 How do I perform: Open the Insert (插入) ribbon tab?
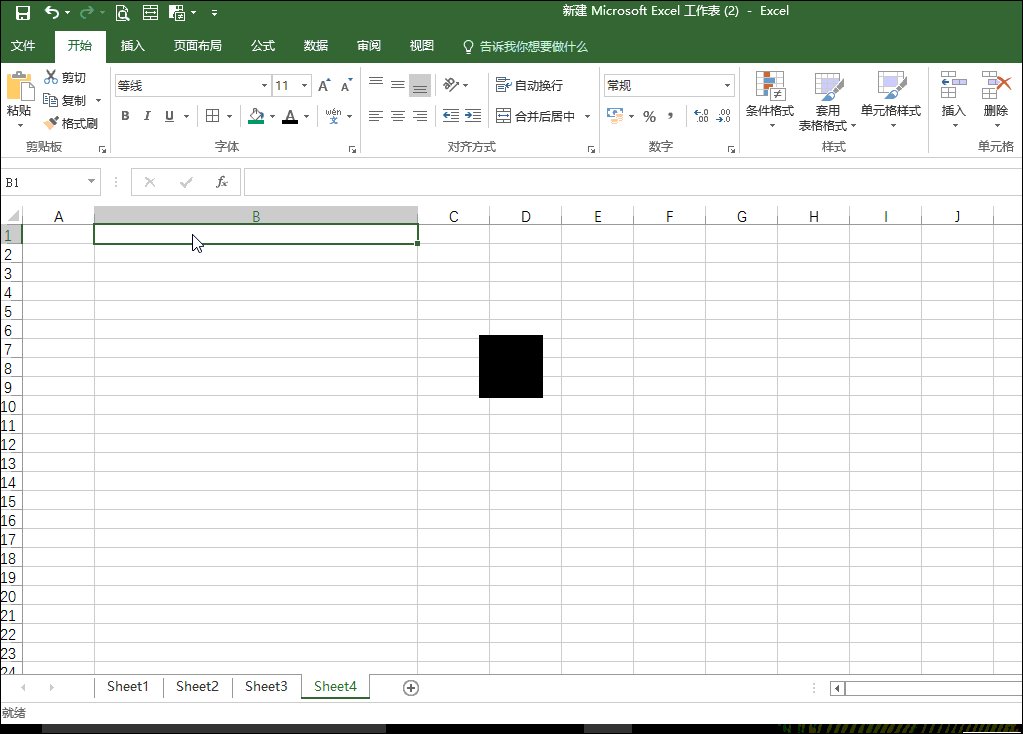(133, 46)
